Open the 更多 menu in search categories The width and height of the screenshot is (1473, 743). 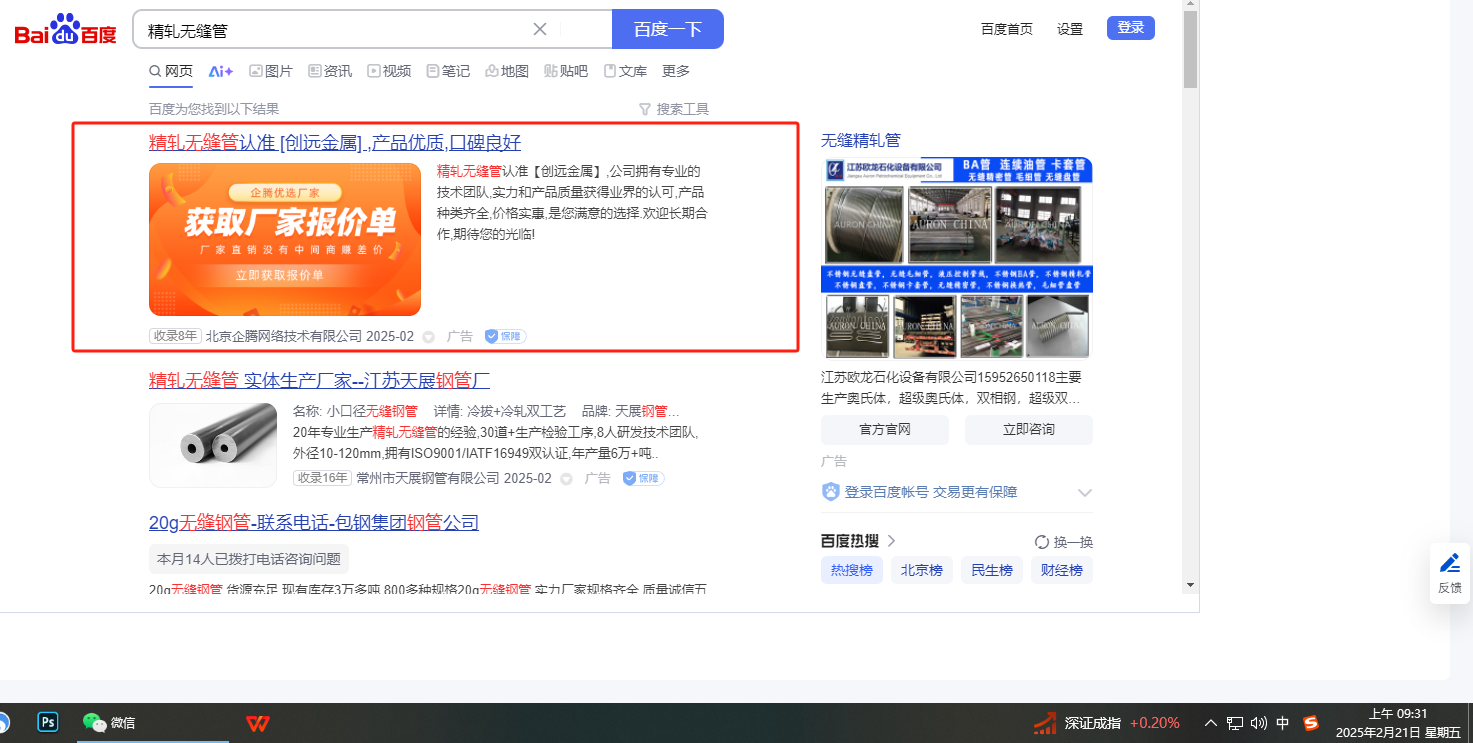point(676,71)
